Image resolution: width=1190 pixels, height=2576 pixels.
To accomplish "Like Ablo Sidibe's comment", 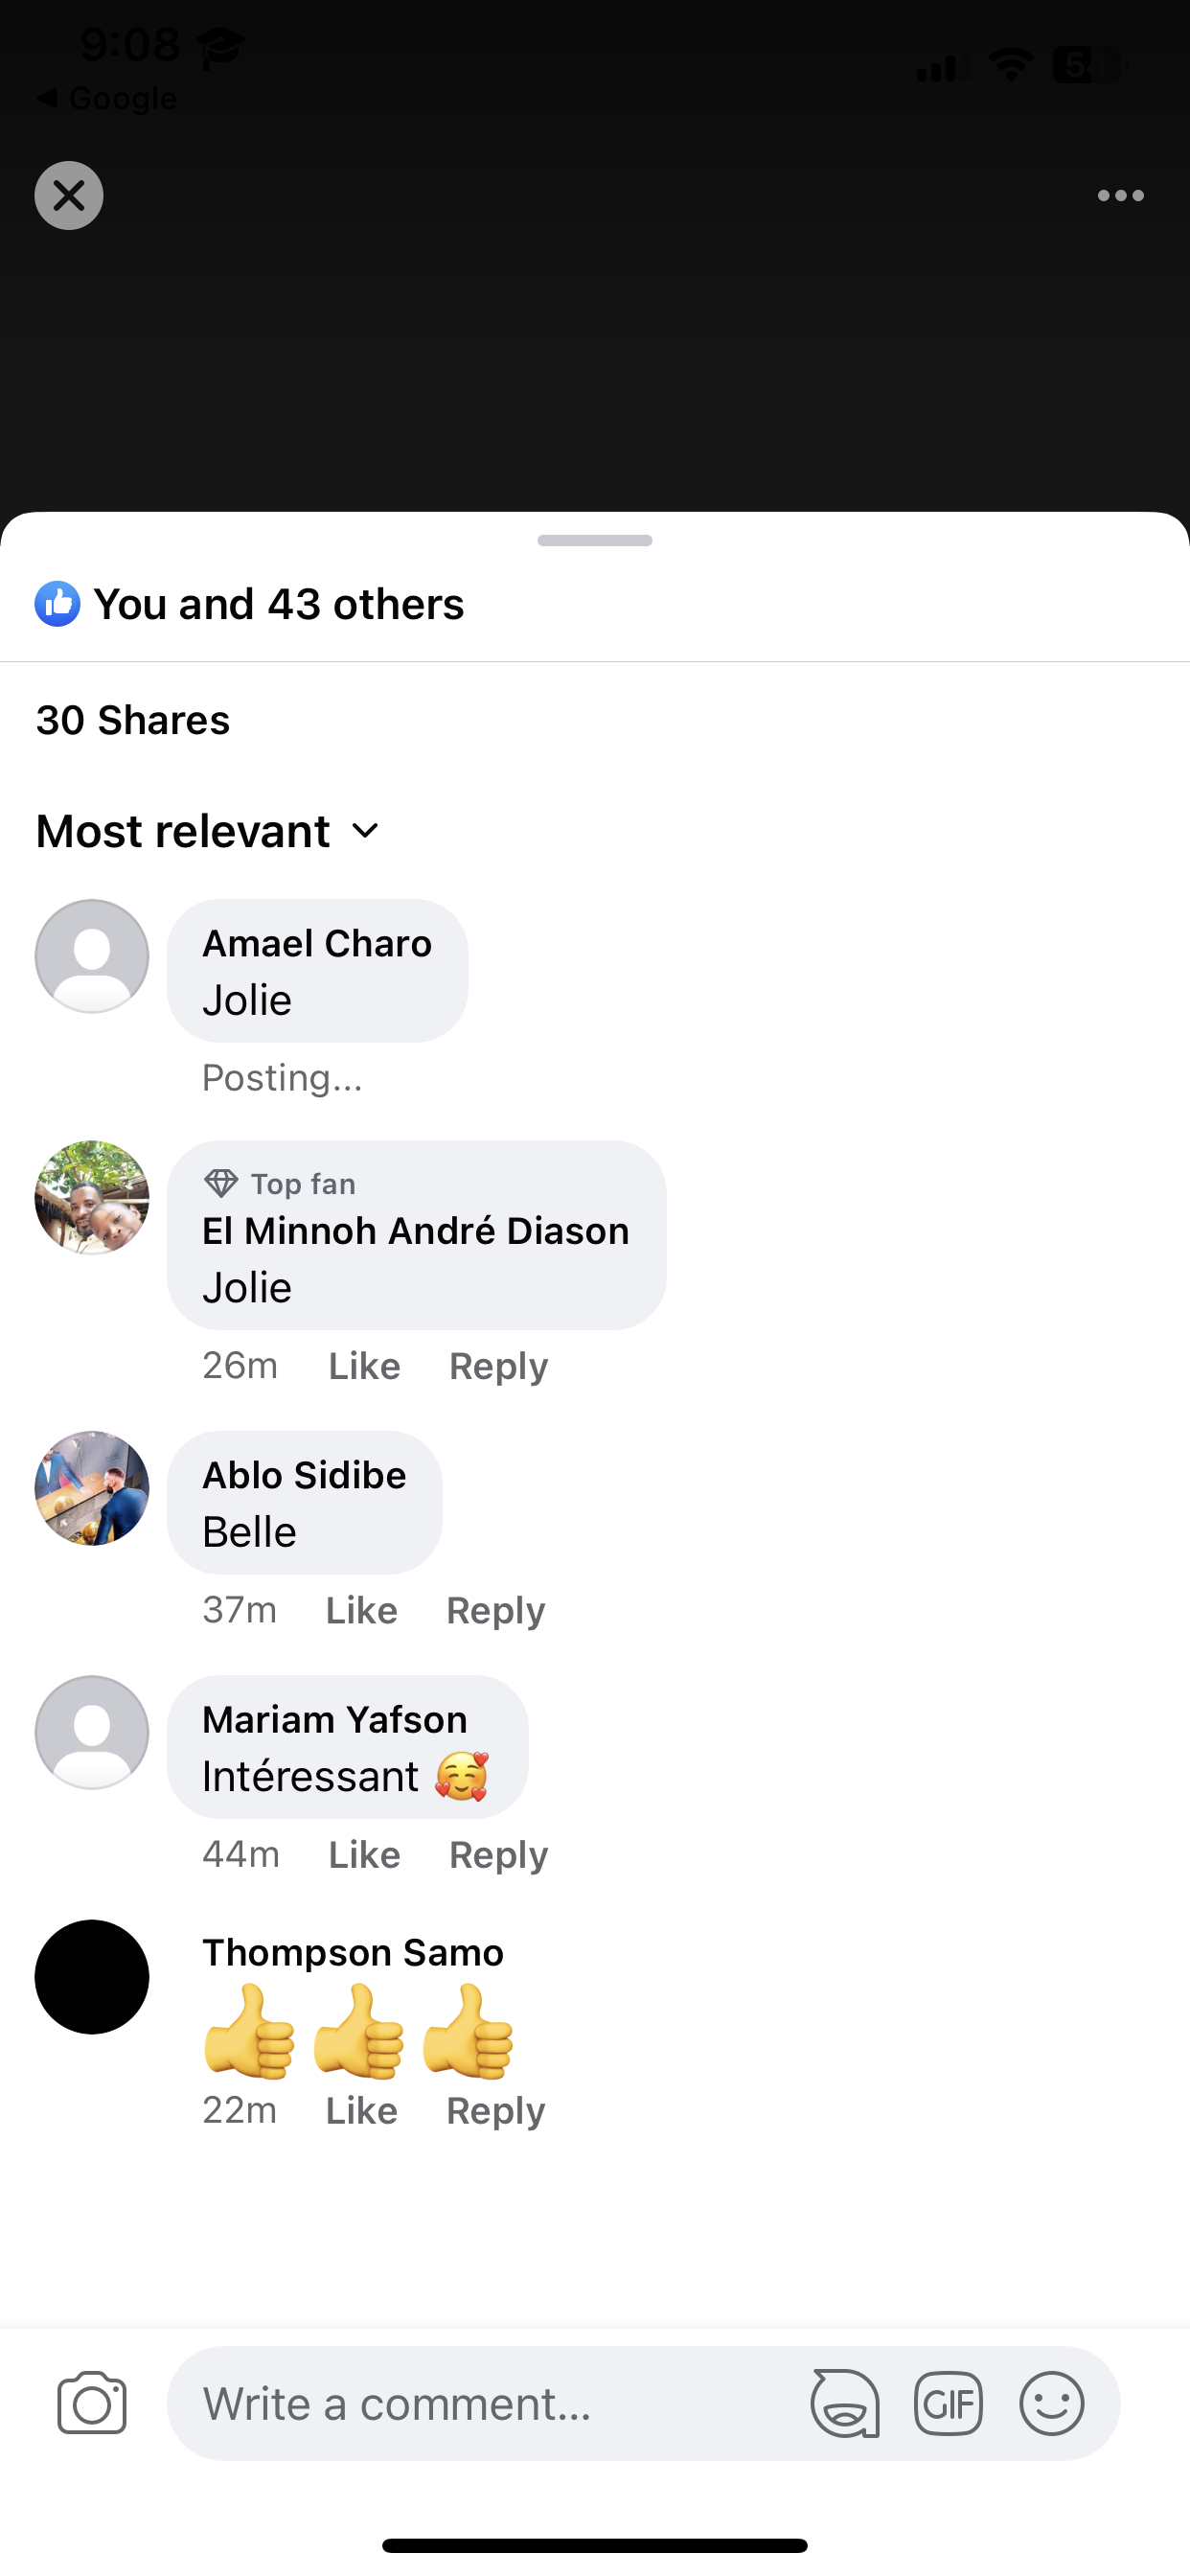I will pos(361,1610).
